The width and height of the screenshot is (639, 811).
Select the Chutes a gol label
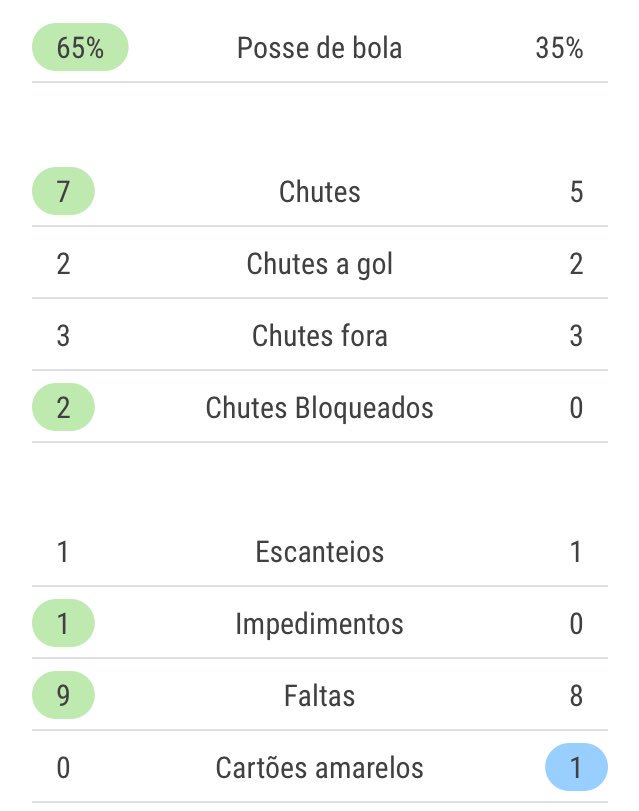[x=320, y=264]
